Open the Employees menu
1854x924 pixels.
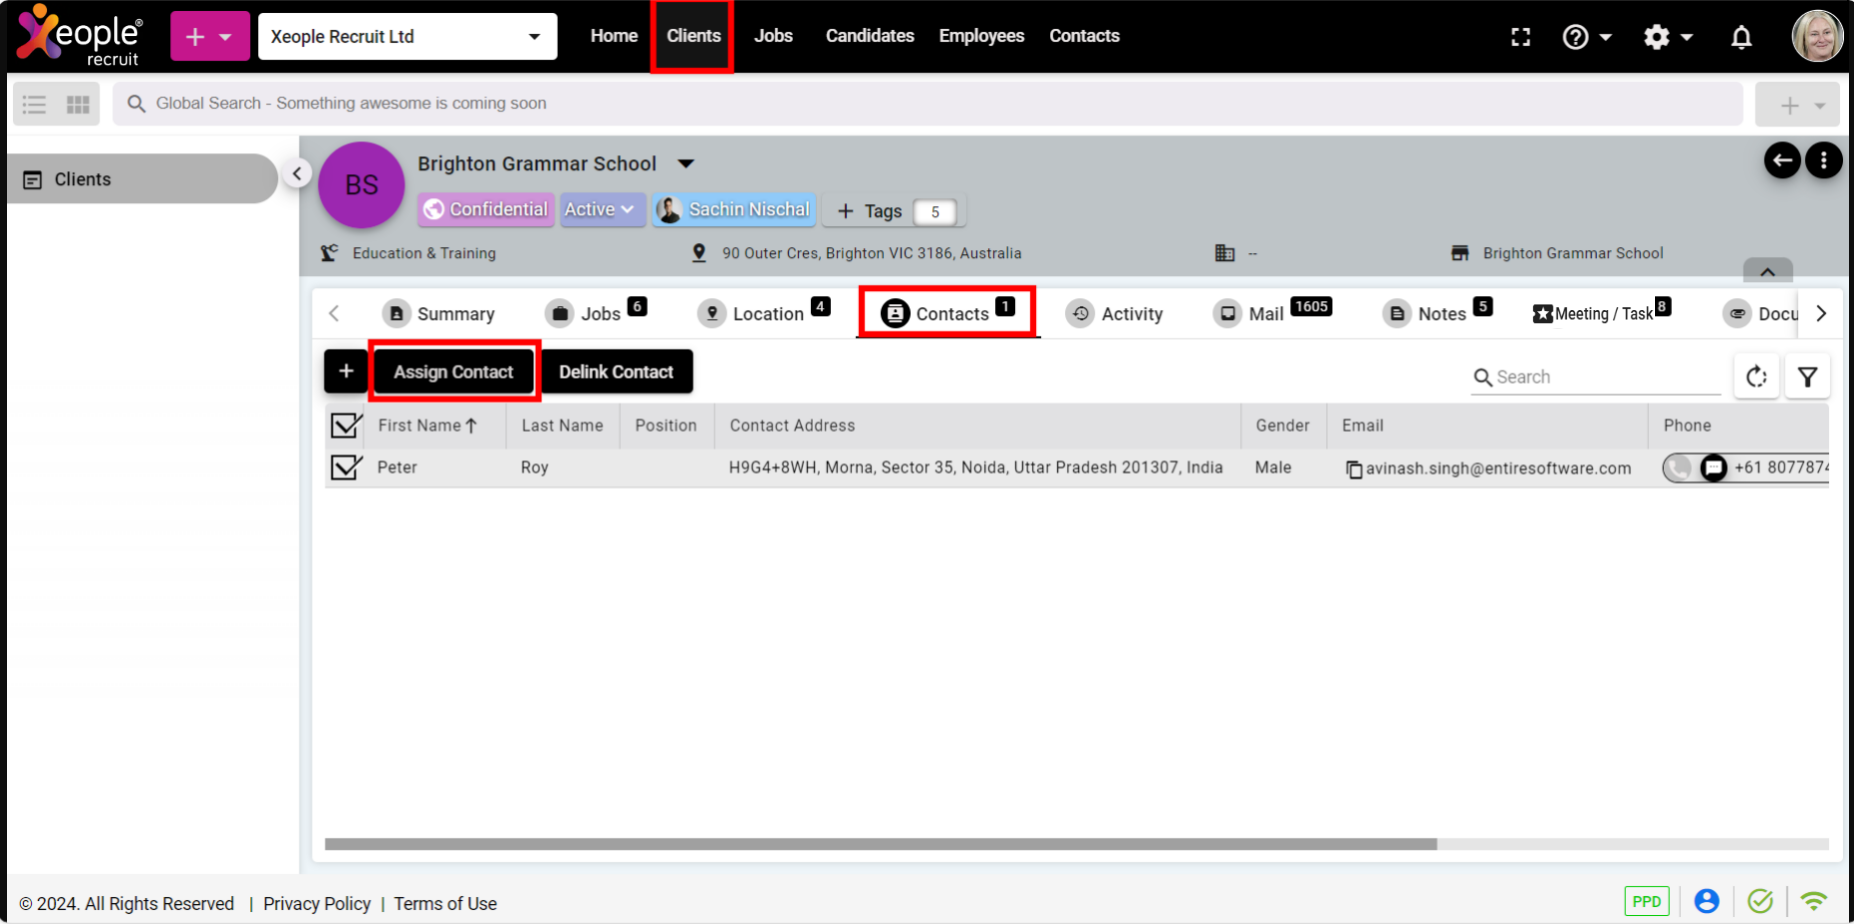pyautogui.click(x=982, y=36)
